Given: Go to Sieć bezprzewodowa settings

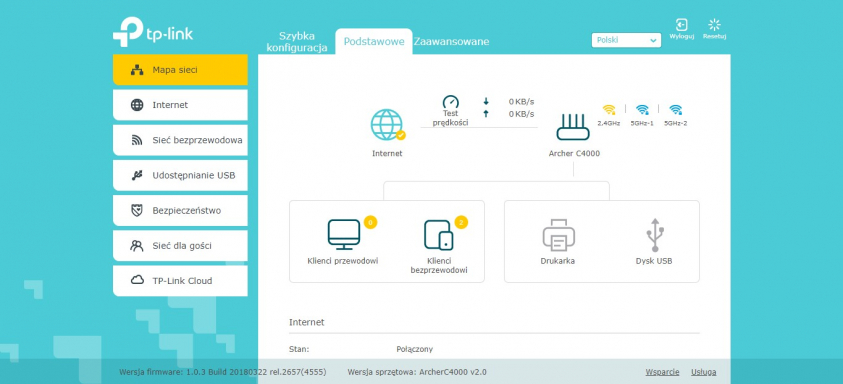Looking at the screenshot, I should [180, 140].
